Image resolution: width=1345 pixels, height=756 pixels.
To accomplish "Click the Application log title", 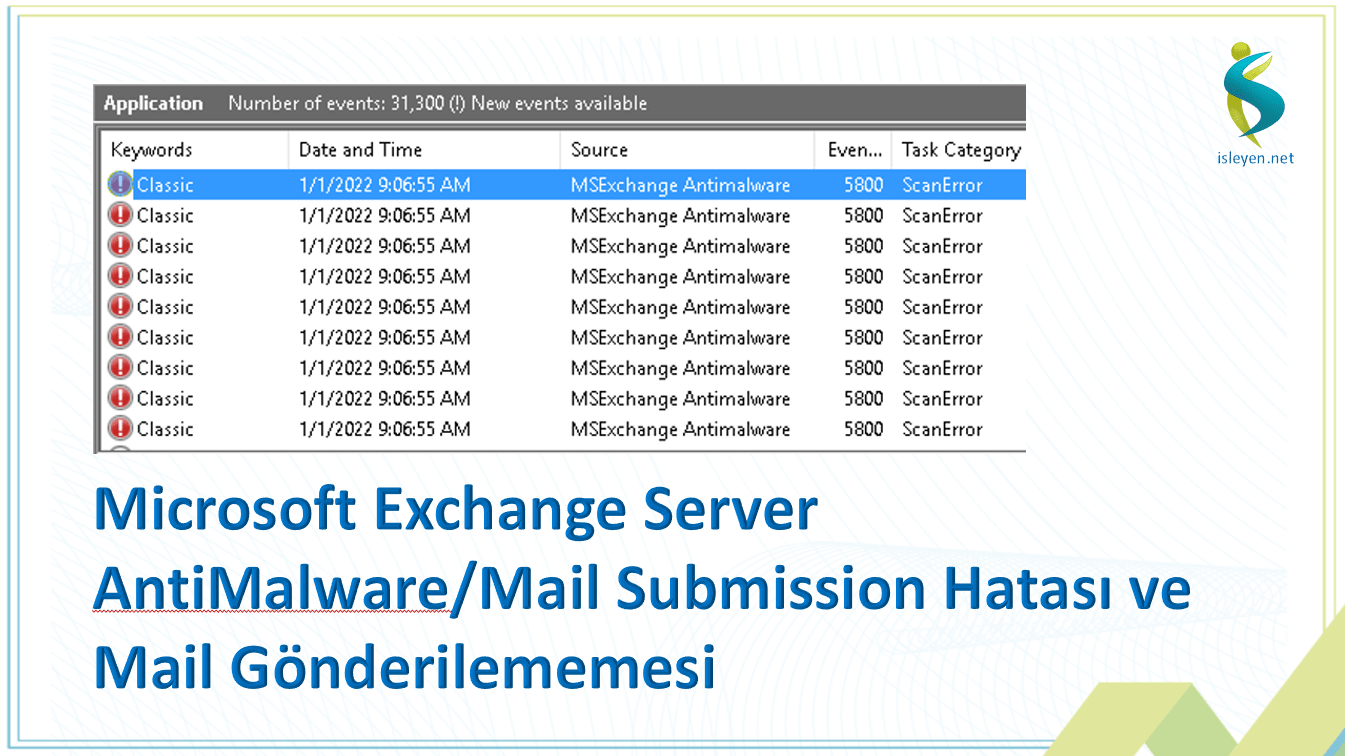I will [153, 103].
